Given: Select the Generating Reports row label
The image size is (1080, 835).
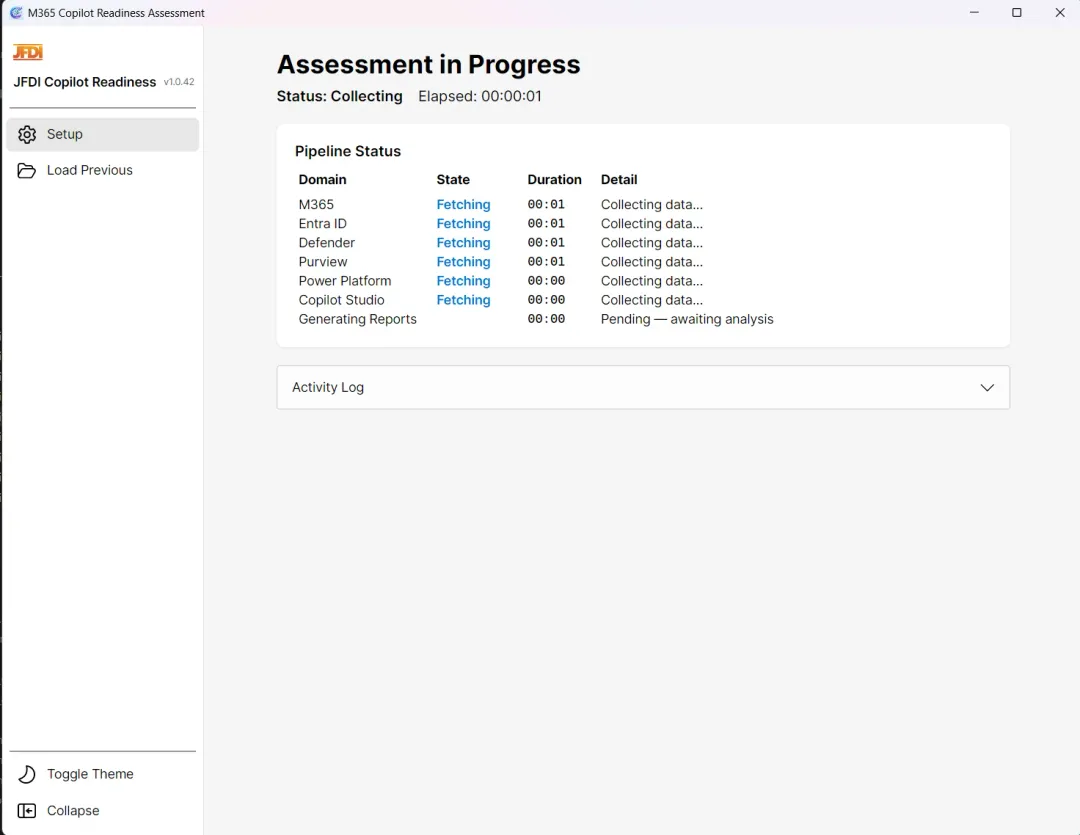Looking at the screenshot, I should click(x=357, y=319).
